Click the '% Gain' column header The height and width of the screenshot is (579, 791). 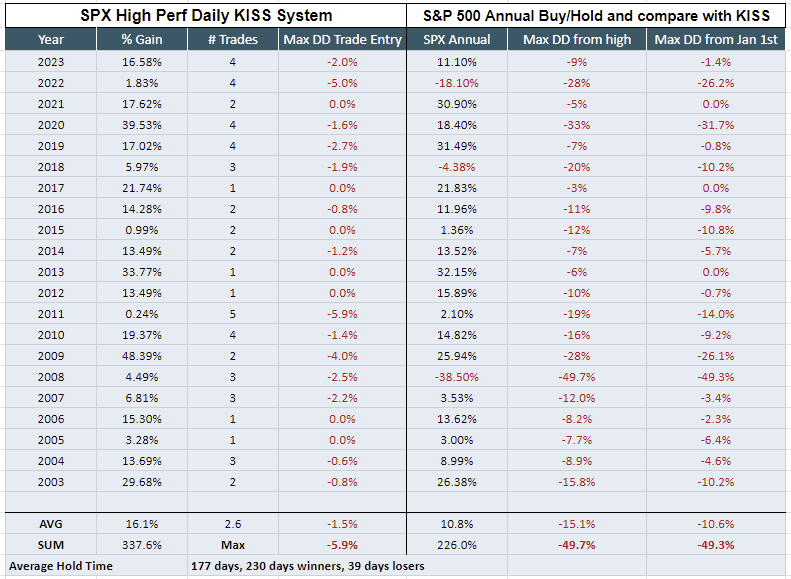tap(142, 39)
